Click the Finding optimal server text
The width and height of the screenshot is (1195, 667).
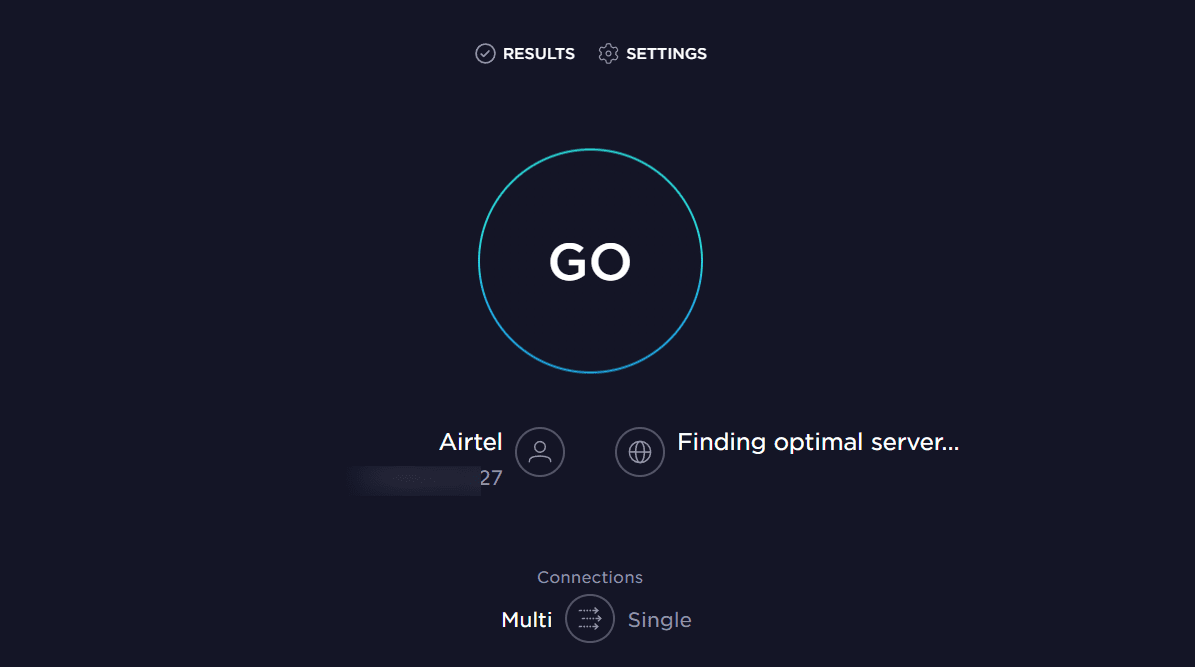[818, 442]
